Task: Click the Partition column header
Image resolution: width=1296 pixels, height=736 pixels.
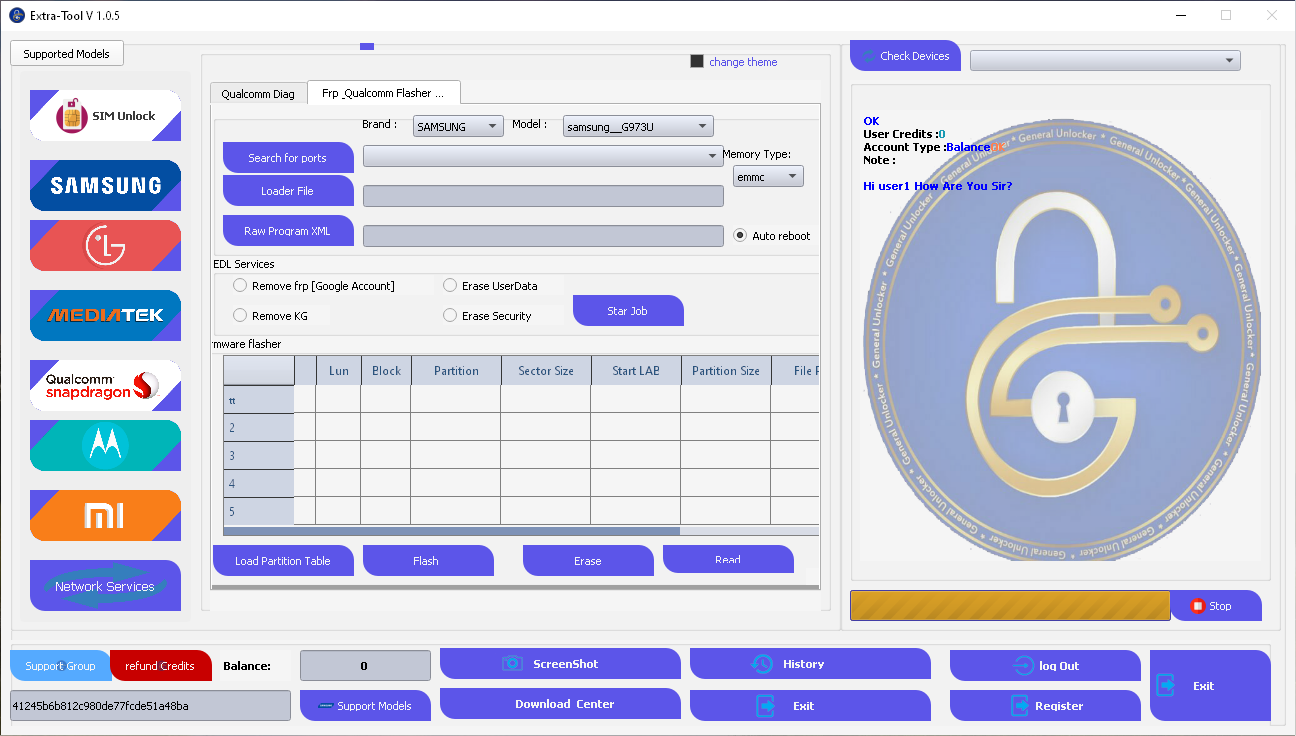Action: point(456,371)
